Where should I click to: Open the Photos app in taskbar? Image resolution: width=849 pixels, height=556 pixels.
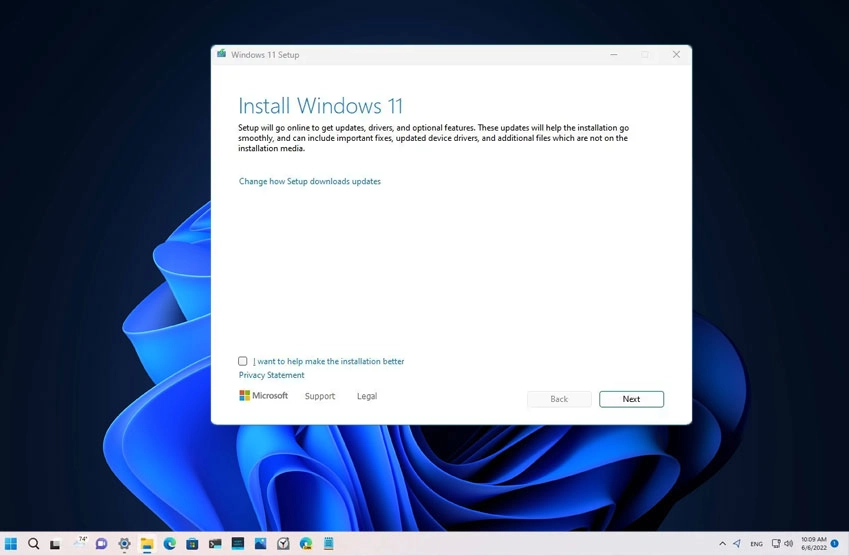(260, 544)
